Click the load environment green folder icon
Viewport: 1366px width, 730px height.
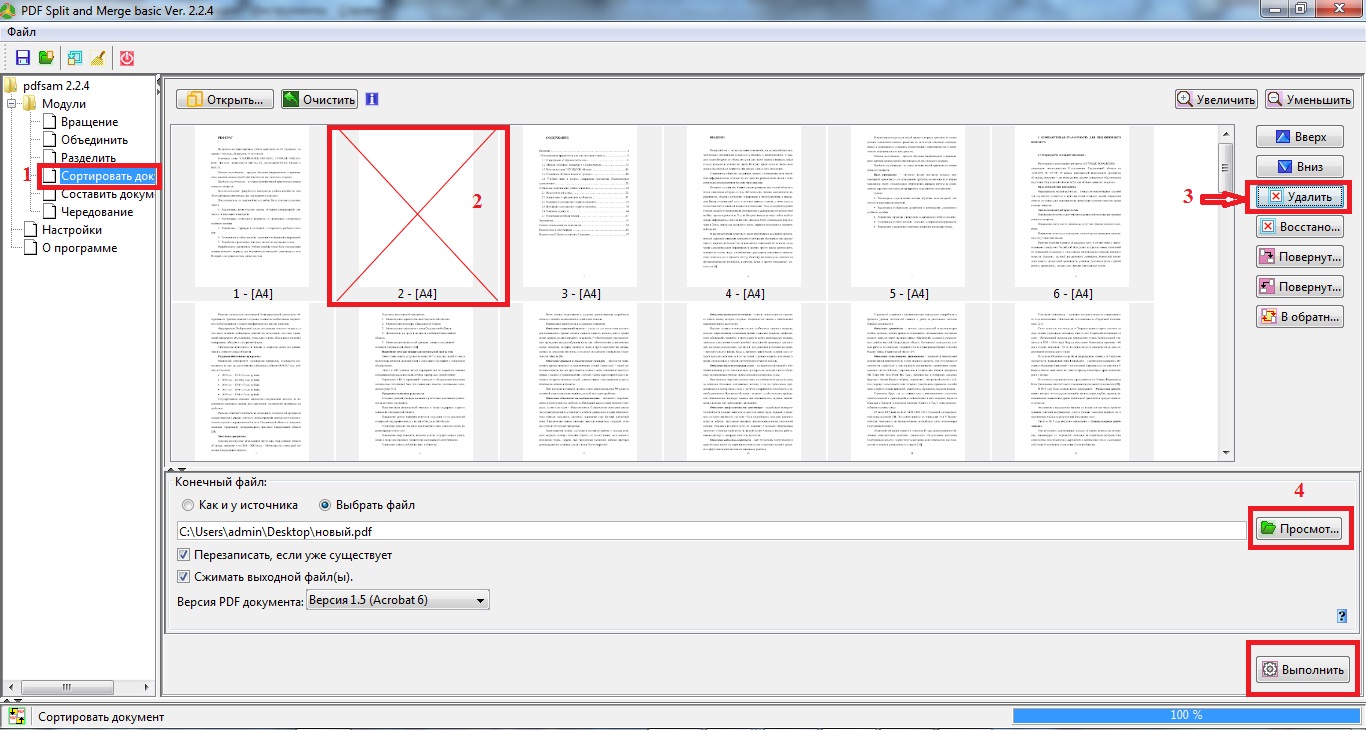[45, 58]
